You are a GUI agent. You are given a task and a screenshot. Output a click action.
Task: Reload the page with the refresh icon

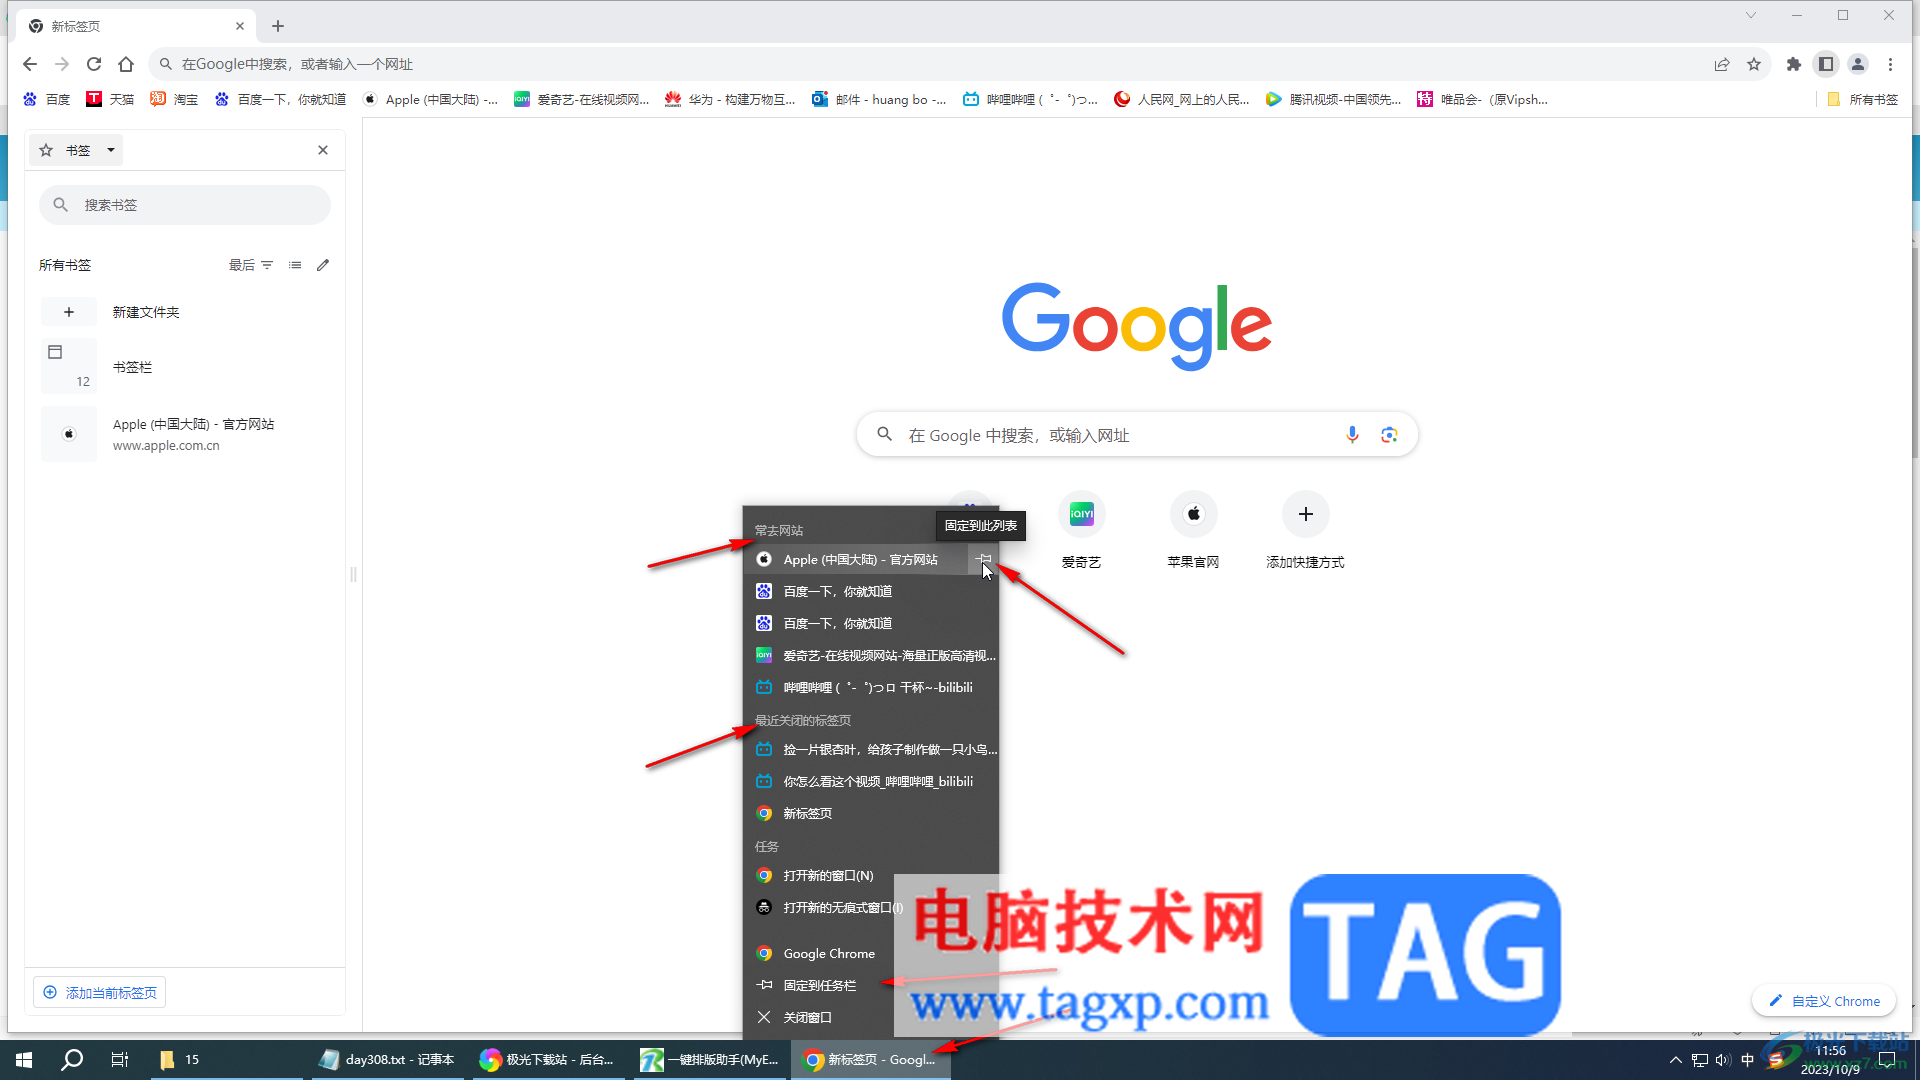point(94,64)
